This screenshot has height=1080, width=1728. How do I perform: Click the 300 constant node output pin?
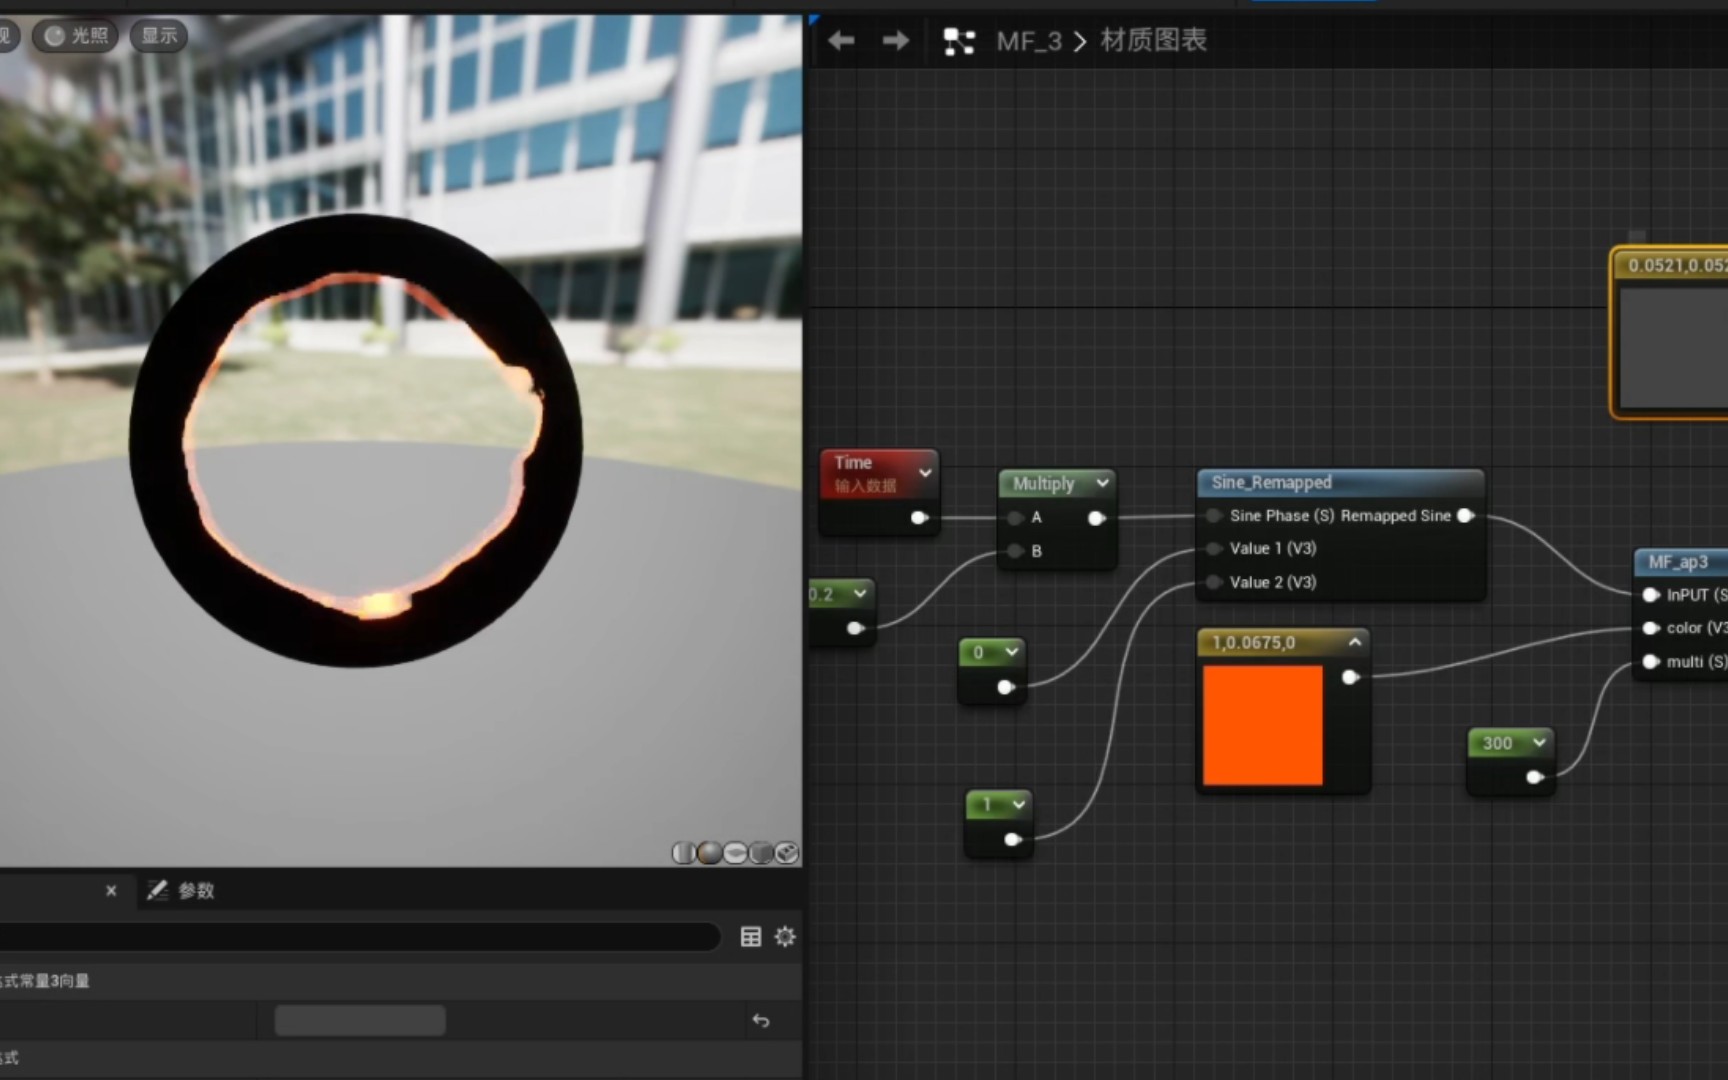coord(1535,777)
